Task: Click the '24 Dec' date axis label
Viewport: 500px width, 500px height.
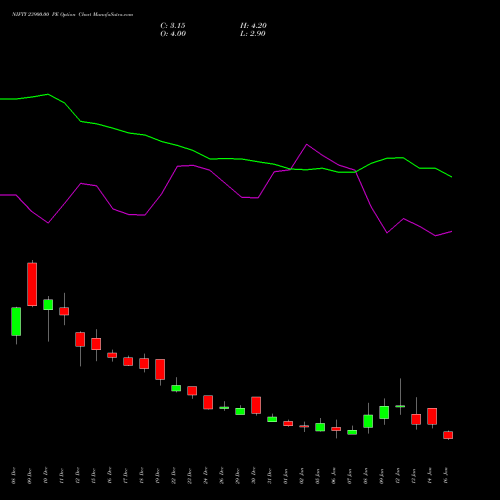Action: [x=206, y=476]
